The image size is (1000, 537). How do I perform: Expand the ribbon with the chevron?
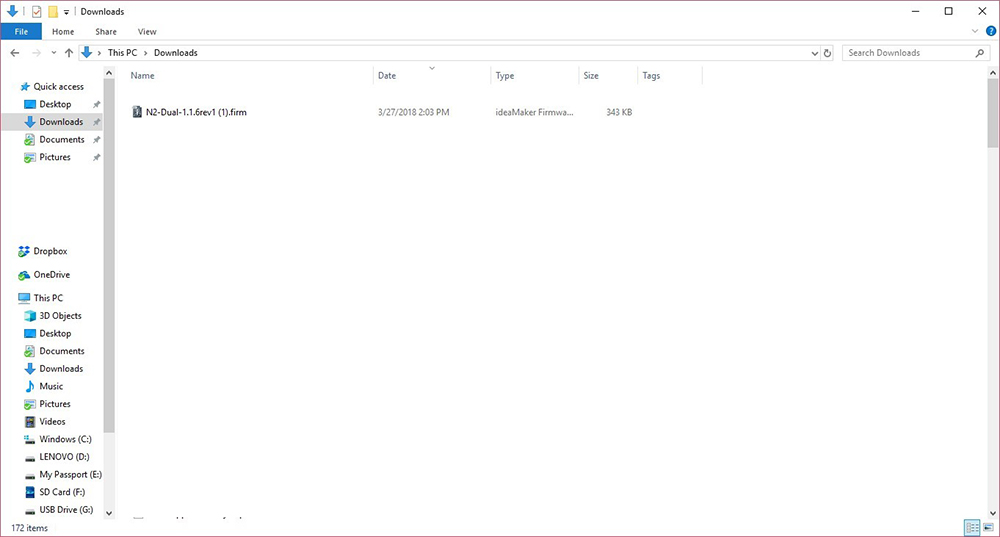977,32
